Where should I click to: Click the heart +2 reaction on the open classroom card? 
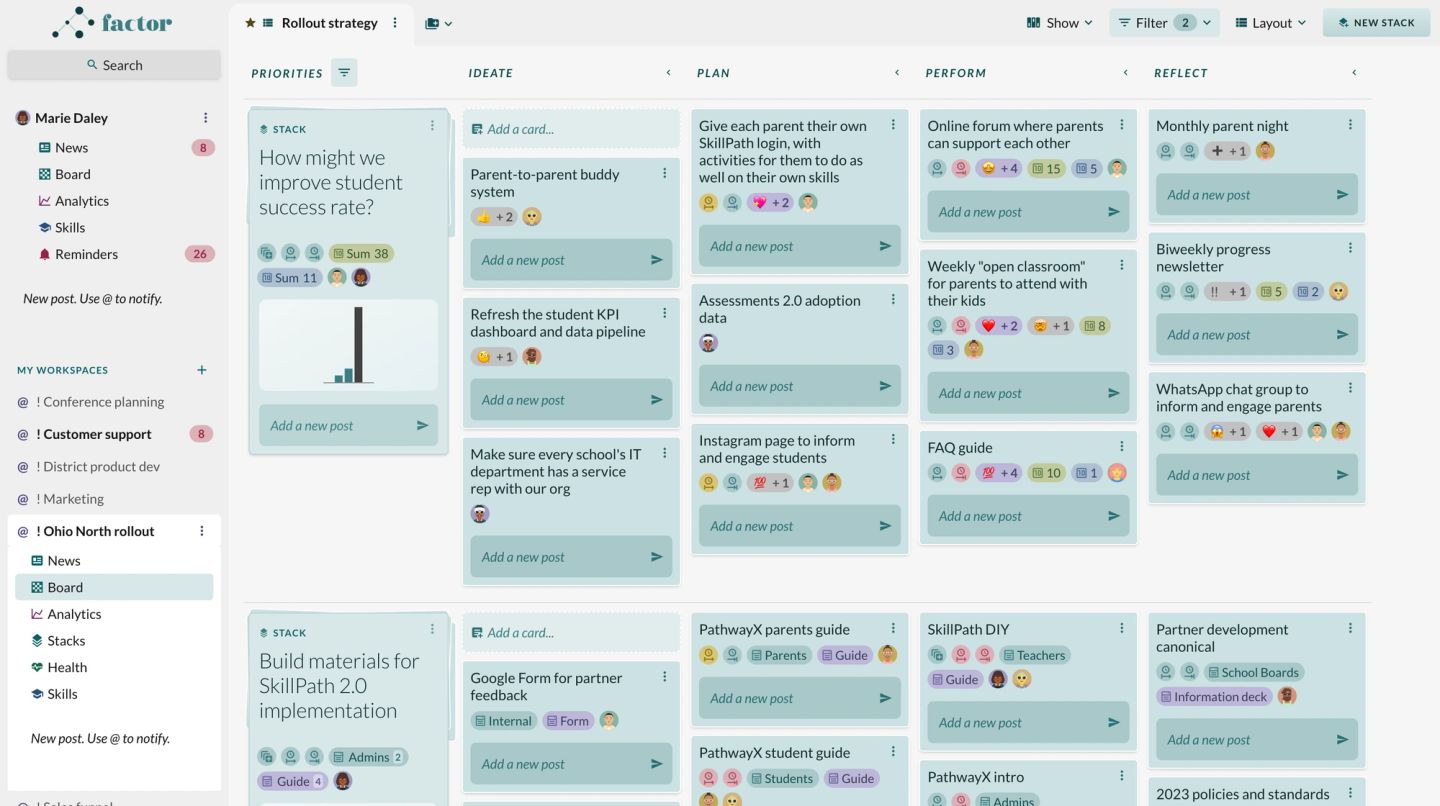click(x=999, y=326)
